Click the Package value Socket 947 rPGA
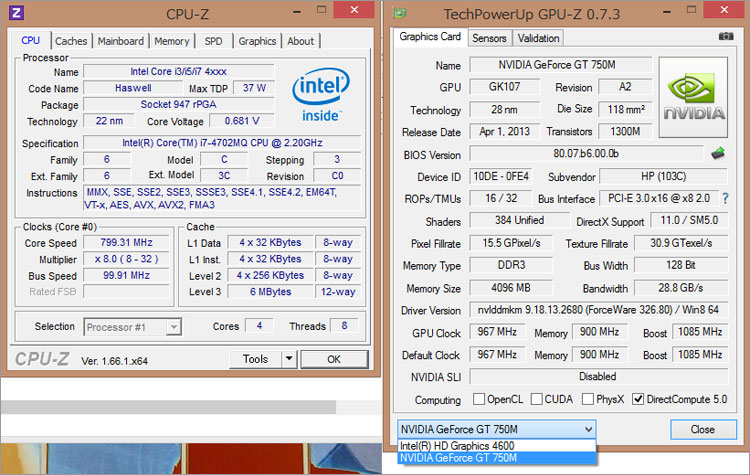The height and width of the screenshot is (475, 750). point(178,104)
